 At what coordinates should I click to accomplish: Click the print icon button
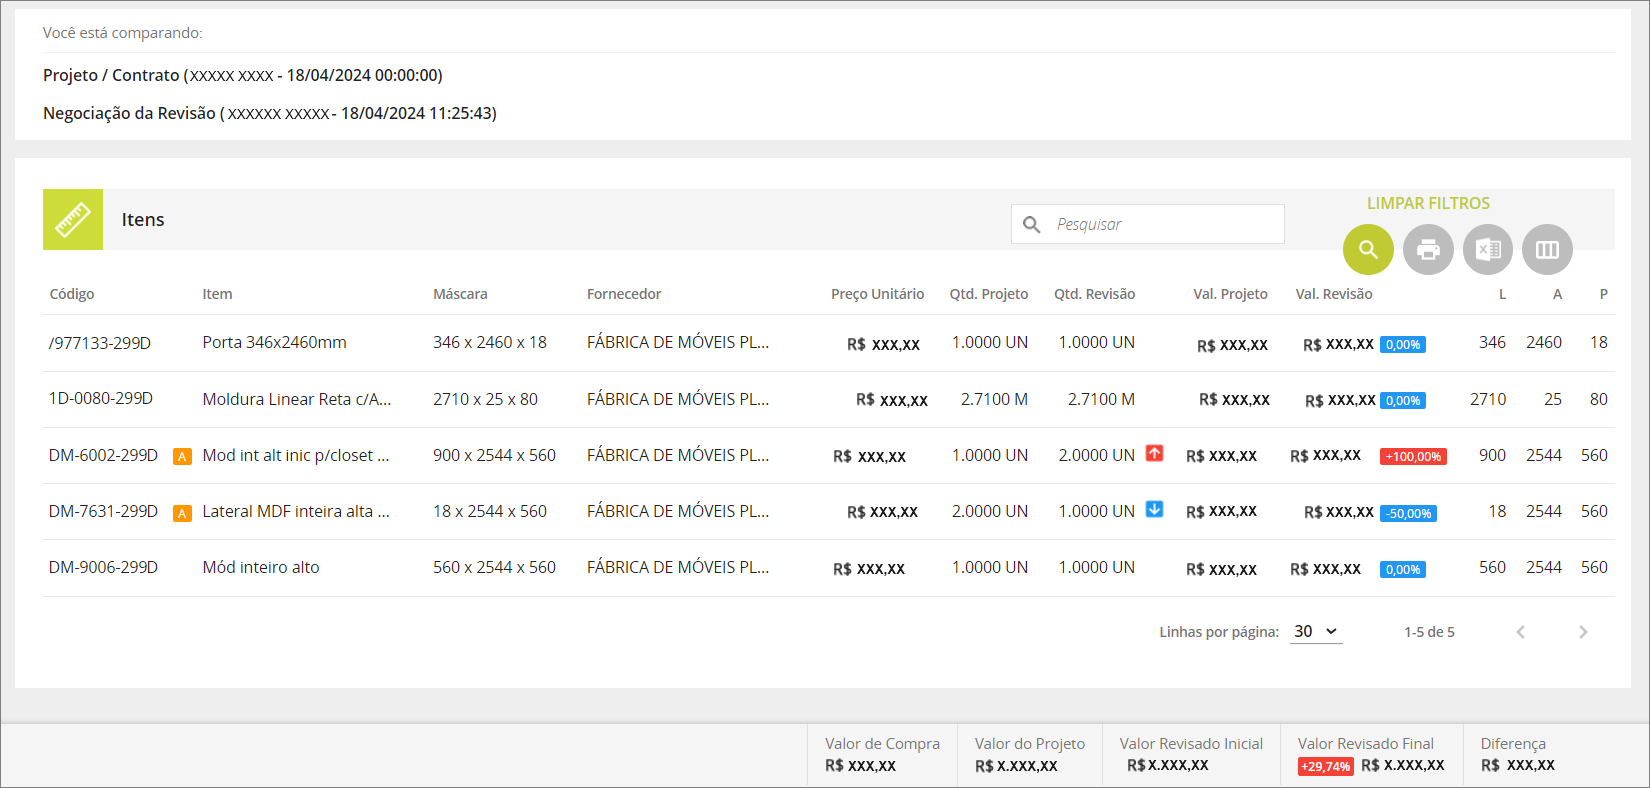[x=1428, y=249]
